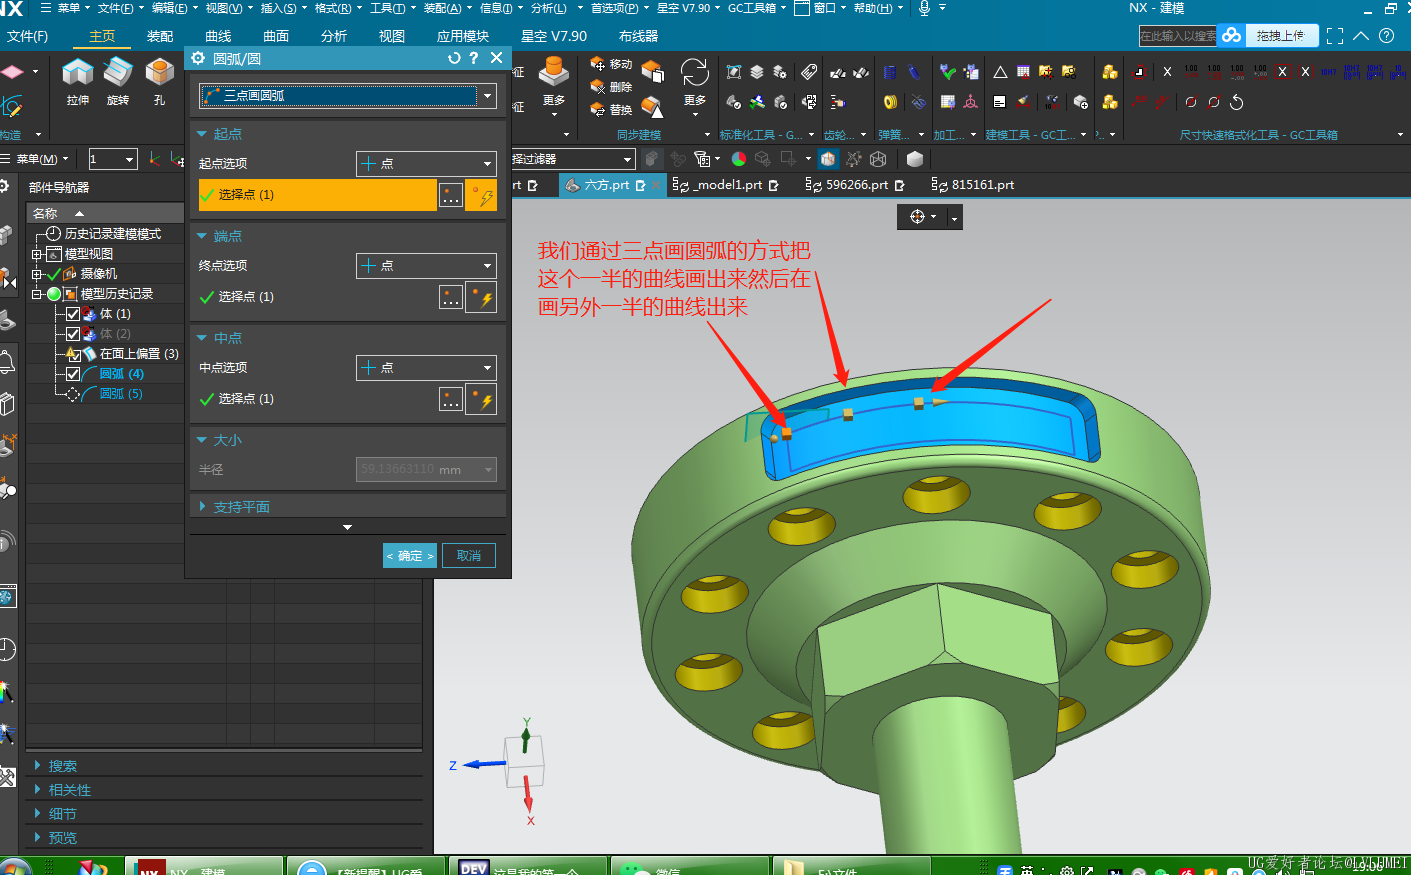
Task: Click the white shaded cube display icon
Action: click(914, 159)
